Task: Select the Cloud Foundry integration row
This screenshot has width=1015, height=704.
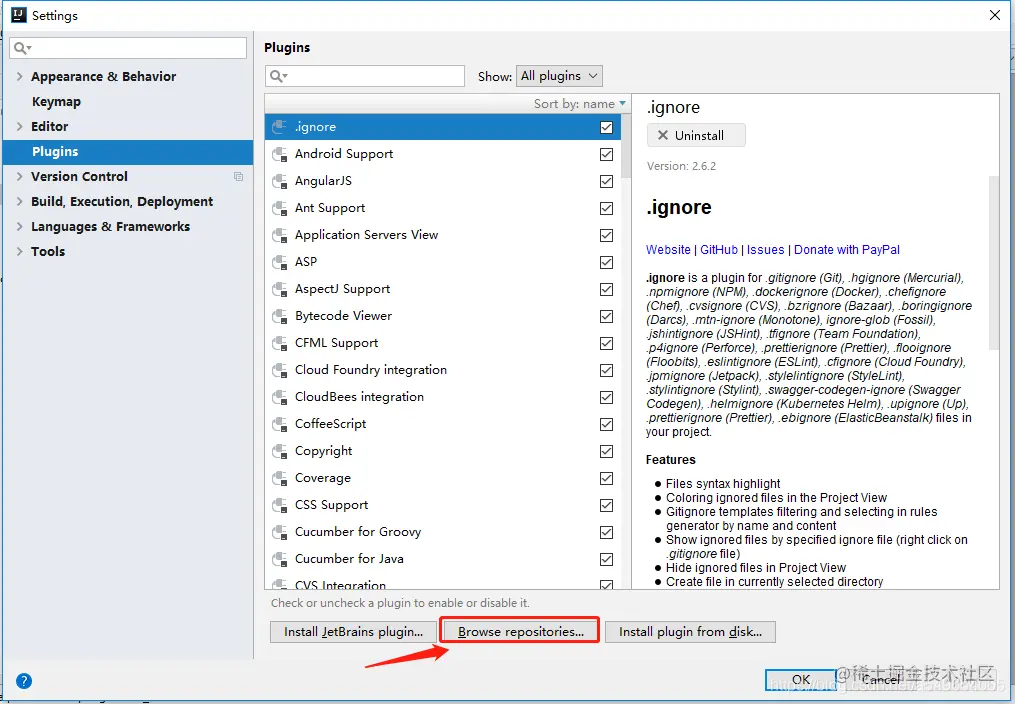Action: click(443, 370)
